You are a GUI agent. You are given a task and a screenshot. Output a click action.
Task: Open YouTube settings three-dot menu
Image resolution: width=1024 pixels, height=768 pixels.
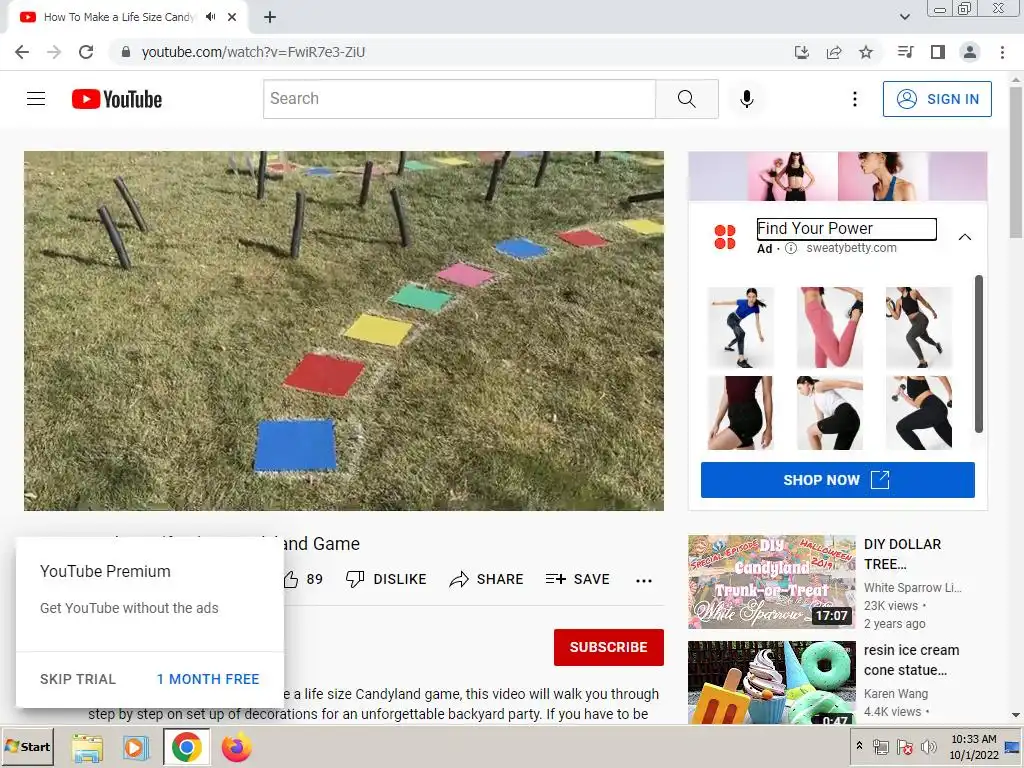point(854,99)
